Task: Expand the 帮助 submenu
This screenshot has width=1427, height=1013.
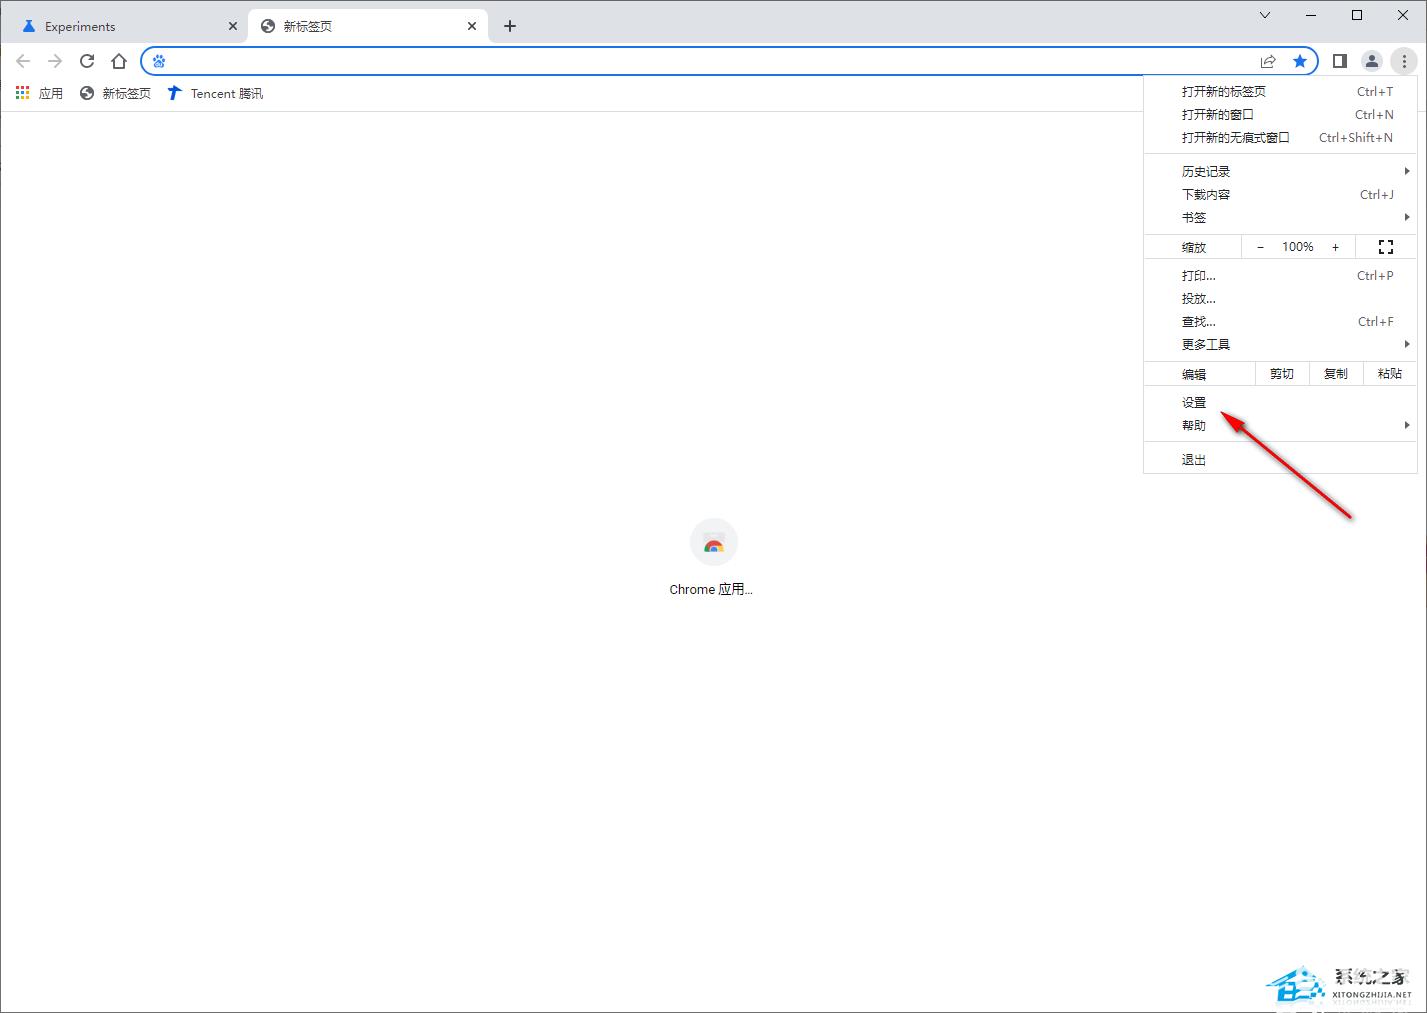Action: point(1280,425)
